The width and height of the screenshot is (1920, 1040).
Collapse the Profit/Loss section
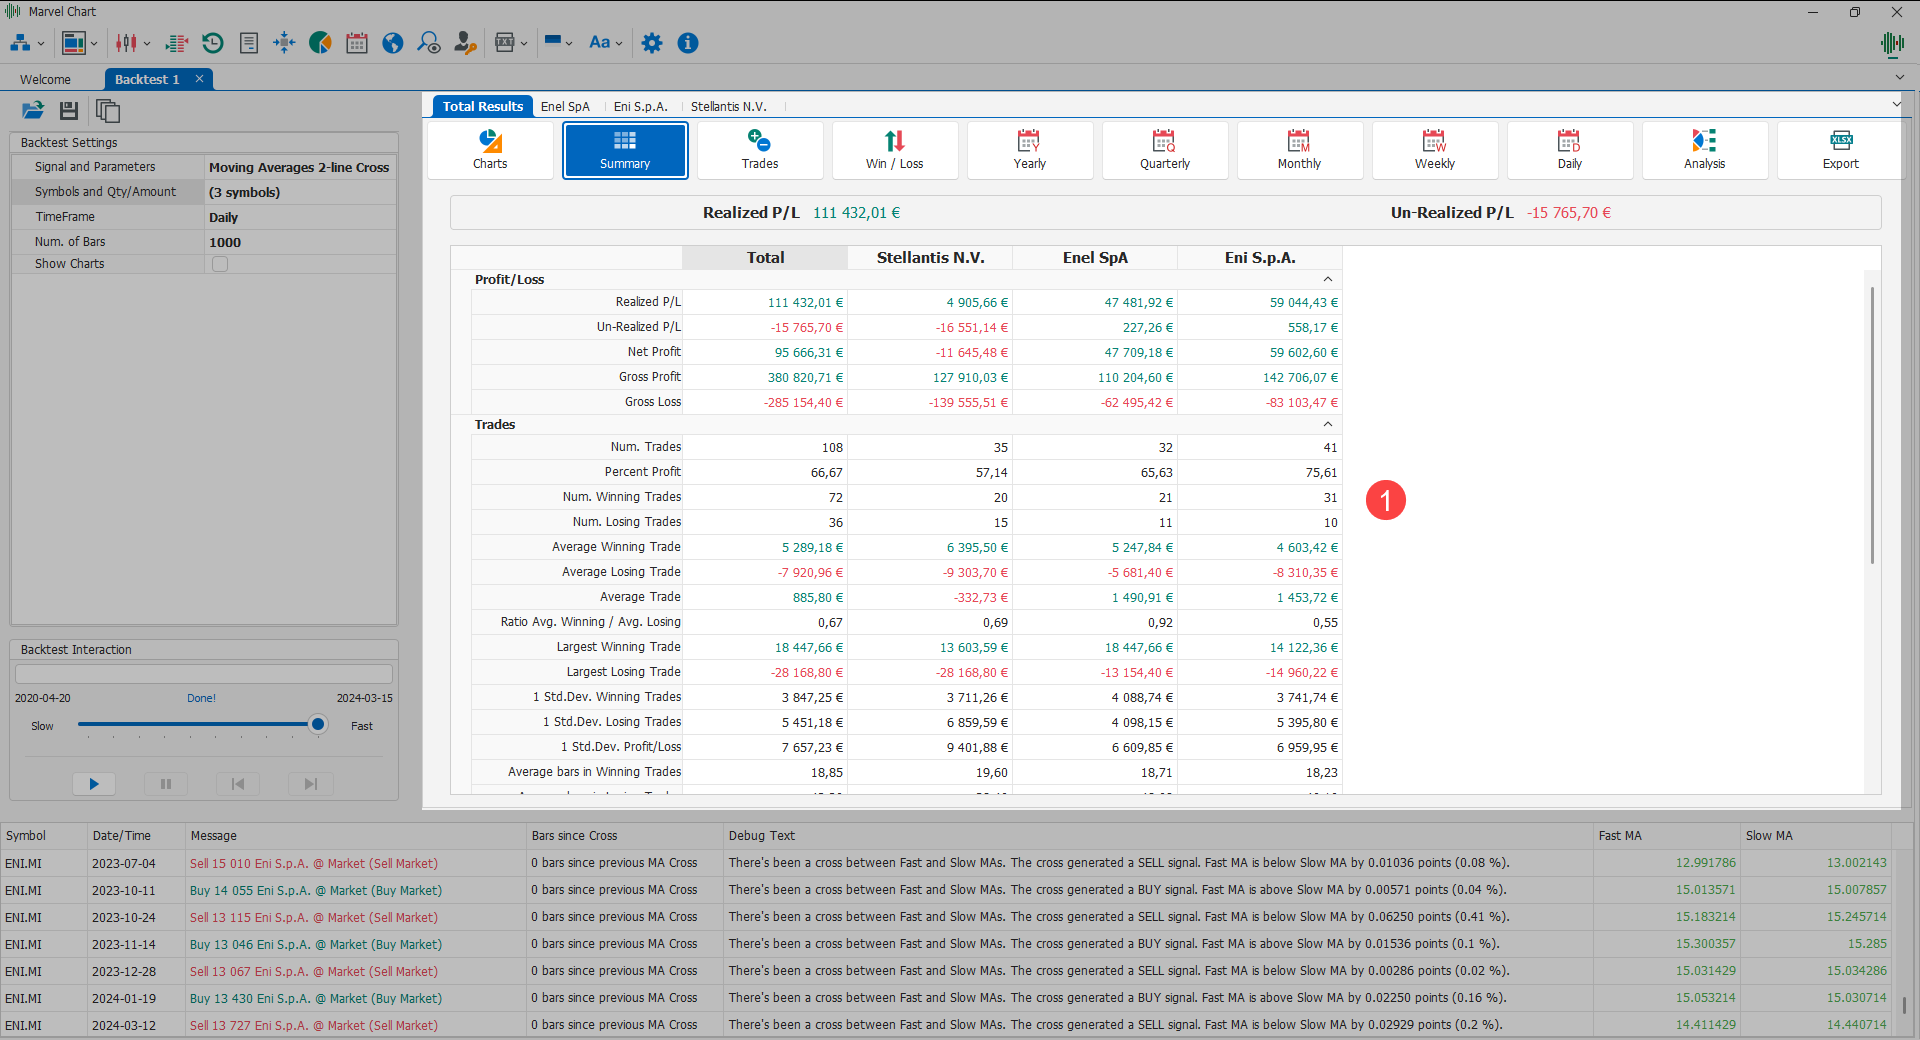tap(1328, 280)
